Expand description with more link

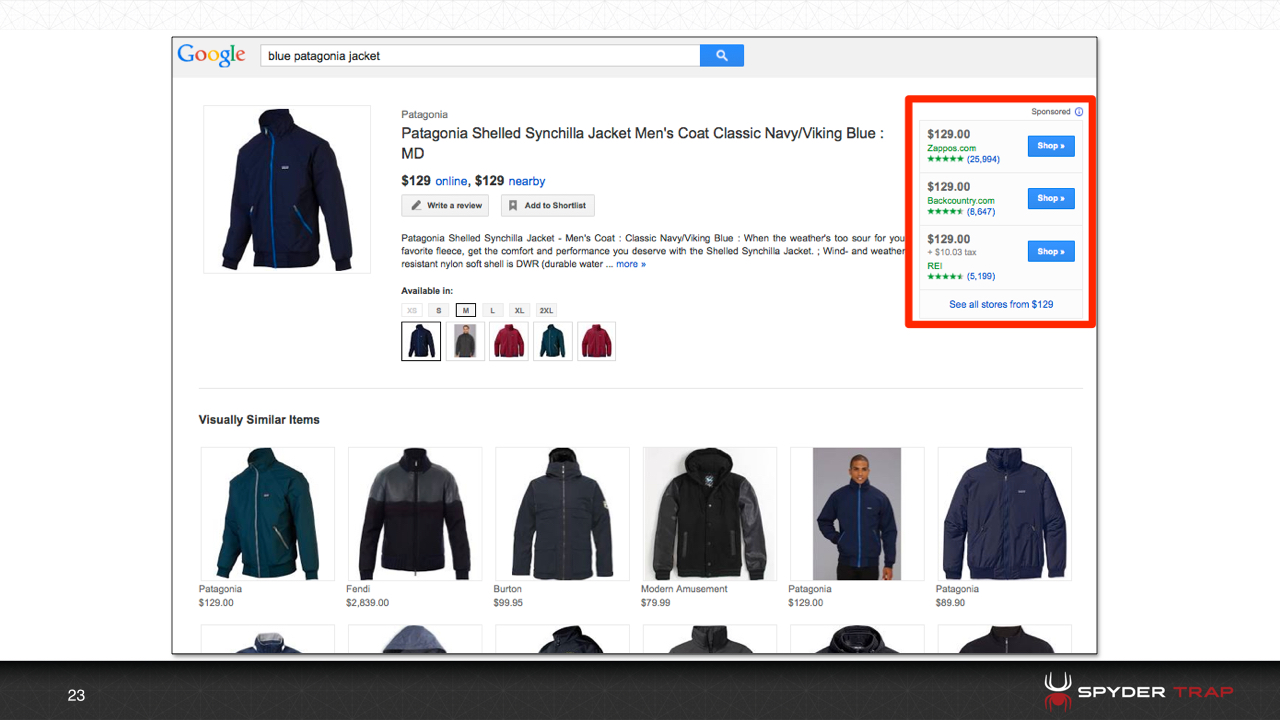pos(631,264)
